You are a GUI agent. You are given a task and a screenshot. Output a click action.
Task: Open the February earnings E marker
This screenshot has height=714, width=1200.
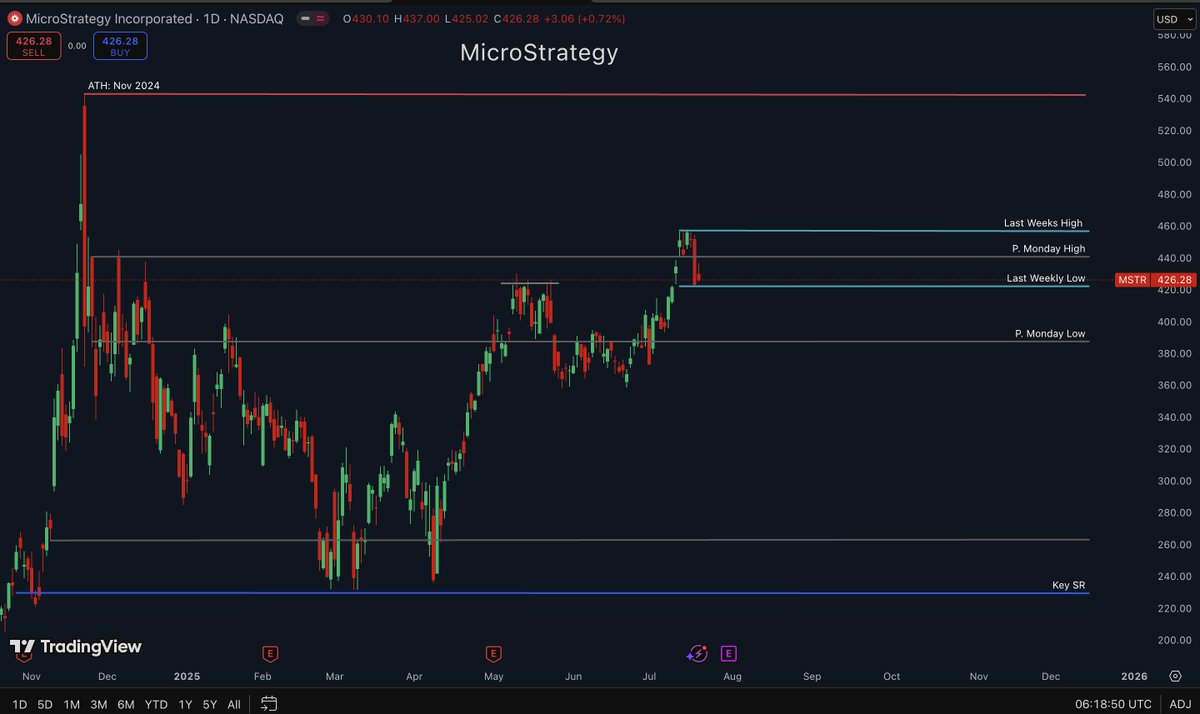pyautogui.click(x=269, y=653)
